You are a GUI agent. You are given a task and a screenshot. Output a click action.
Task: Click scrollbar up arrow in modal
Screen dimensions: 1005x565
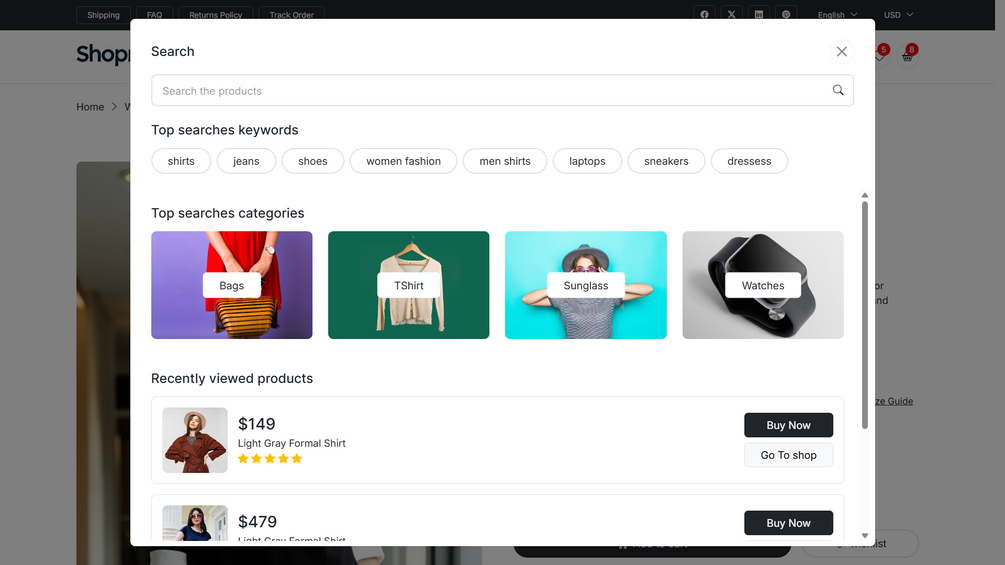865,195
